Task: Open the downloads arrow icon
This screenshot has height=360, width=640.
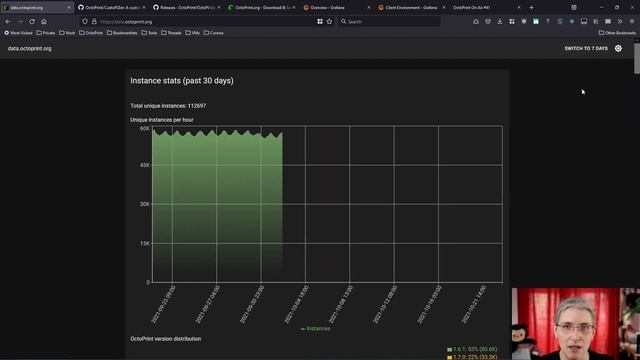Action: [x=500, y=22]
